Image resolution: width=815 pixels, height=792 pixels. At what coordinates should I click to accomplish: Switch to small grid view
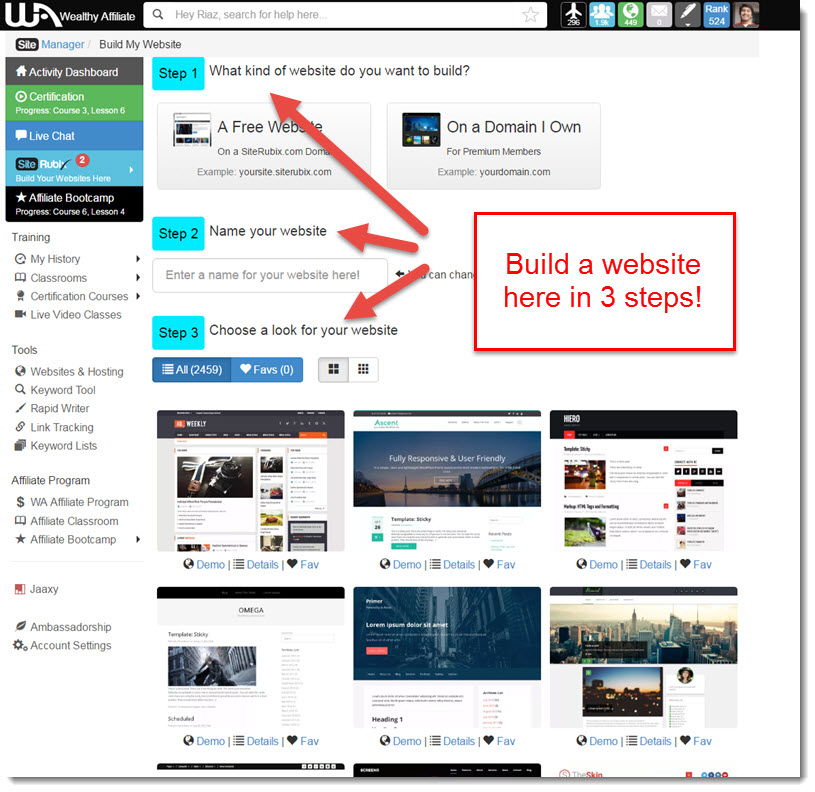click(363, 369)
